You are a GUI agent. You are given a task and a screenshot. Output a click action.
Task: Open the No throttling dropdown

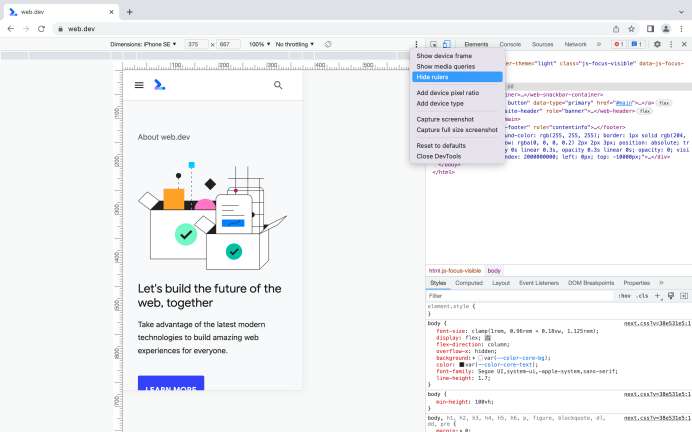294,44
